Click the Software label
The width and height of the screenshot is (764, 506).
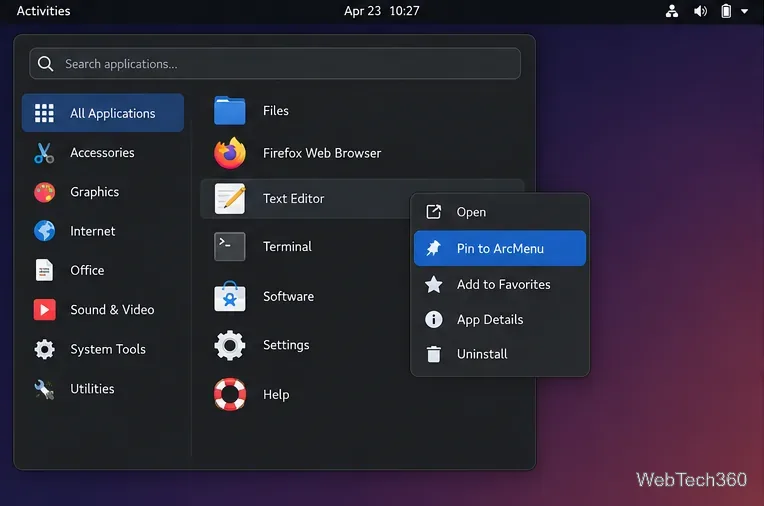point(288,296)
